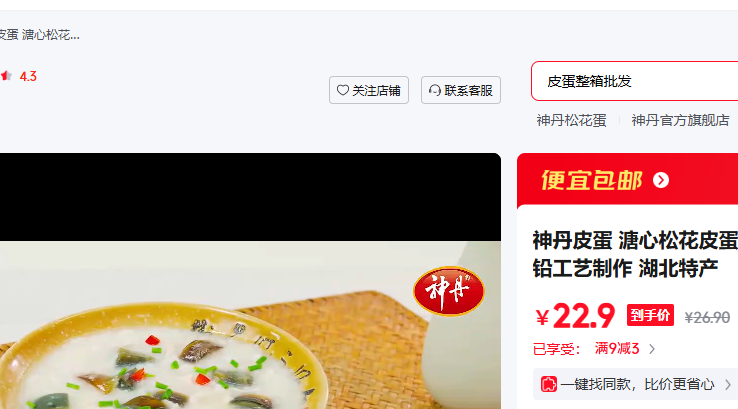Expand the 满9减3 promotion chevron
738x409 pixels.
click(x=652, y=349)
